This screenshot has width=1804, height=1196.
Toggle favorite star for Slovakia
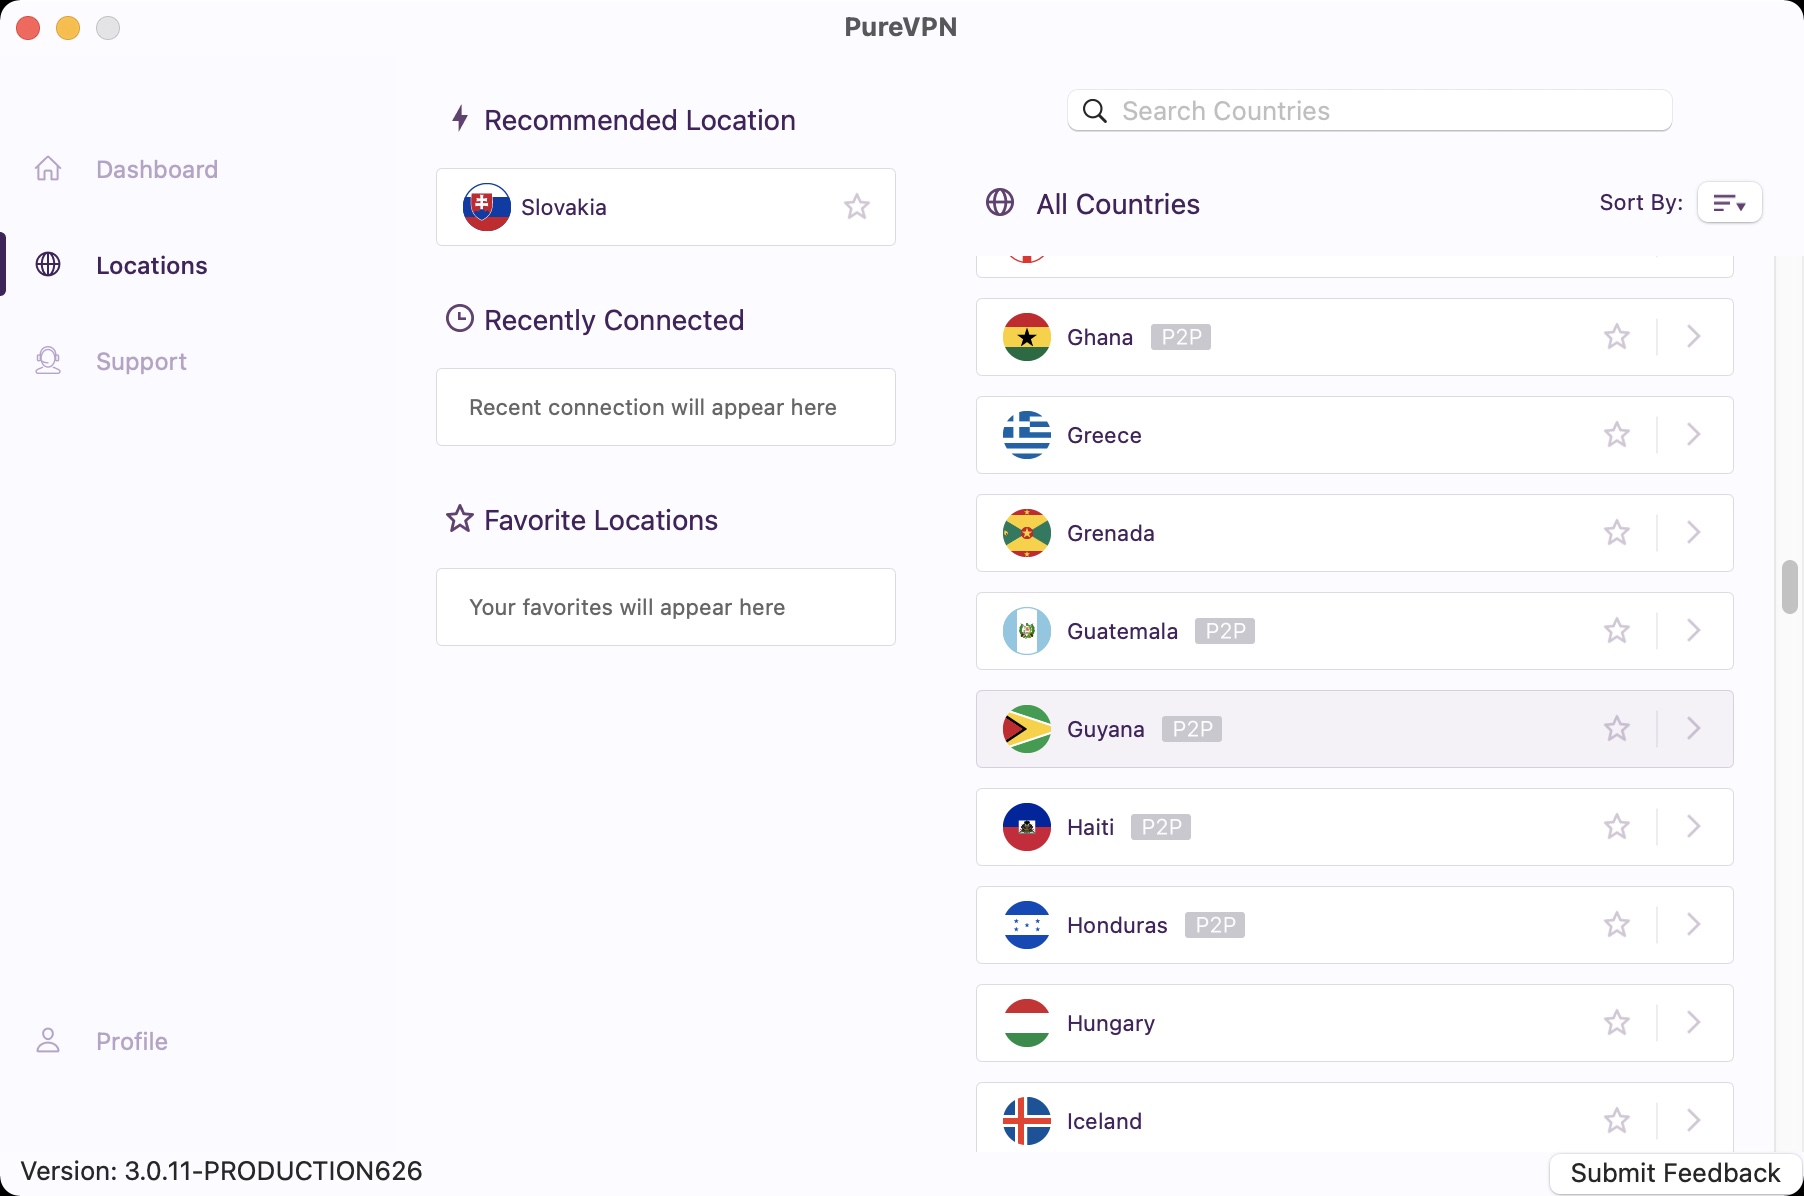(x=857, y=207)
